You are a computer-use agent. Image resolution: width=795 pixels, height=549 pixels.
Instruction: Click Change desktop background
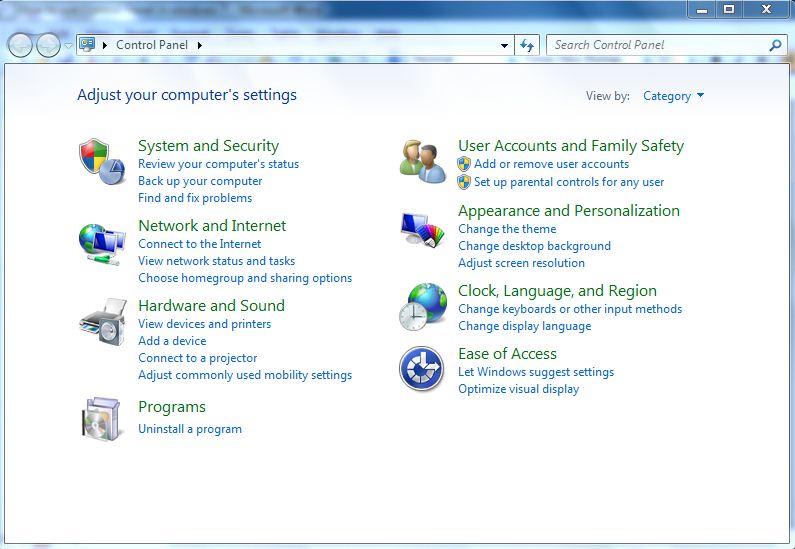pyautogui.click(x=534, y=246)
